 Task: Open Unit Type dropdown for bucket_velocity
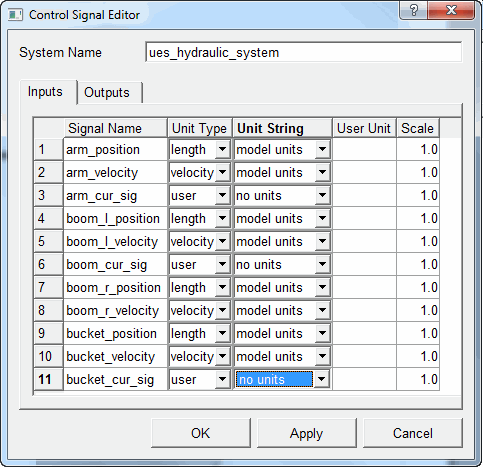tap(222, 356)
